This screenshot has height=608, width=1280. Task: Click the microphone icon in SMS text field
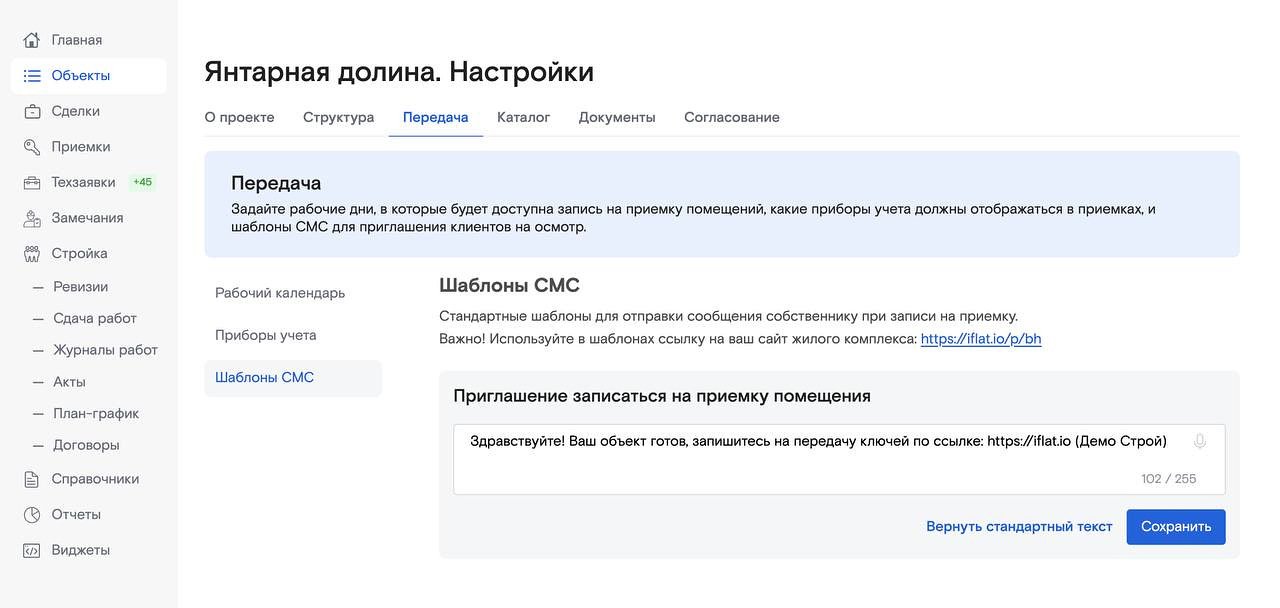click(1200, 441)
